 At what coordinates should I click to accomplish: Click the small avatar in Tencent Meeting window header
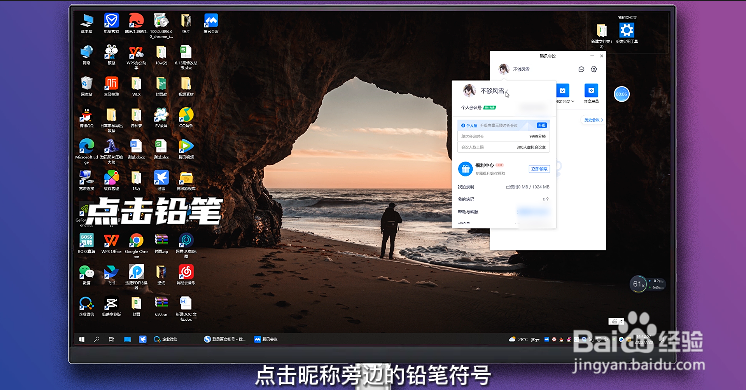click(504, 69)
